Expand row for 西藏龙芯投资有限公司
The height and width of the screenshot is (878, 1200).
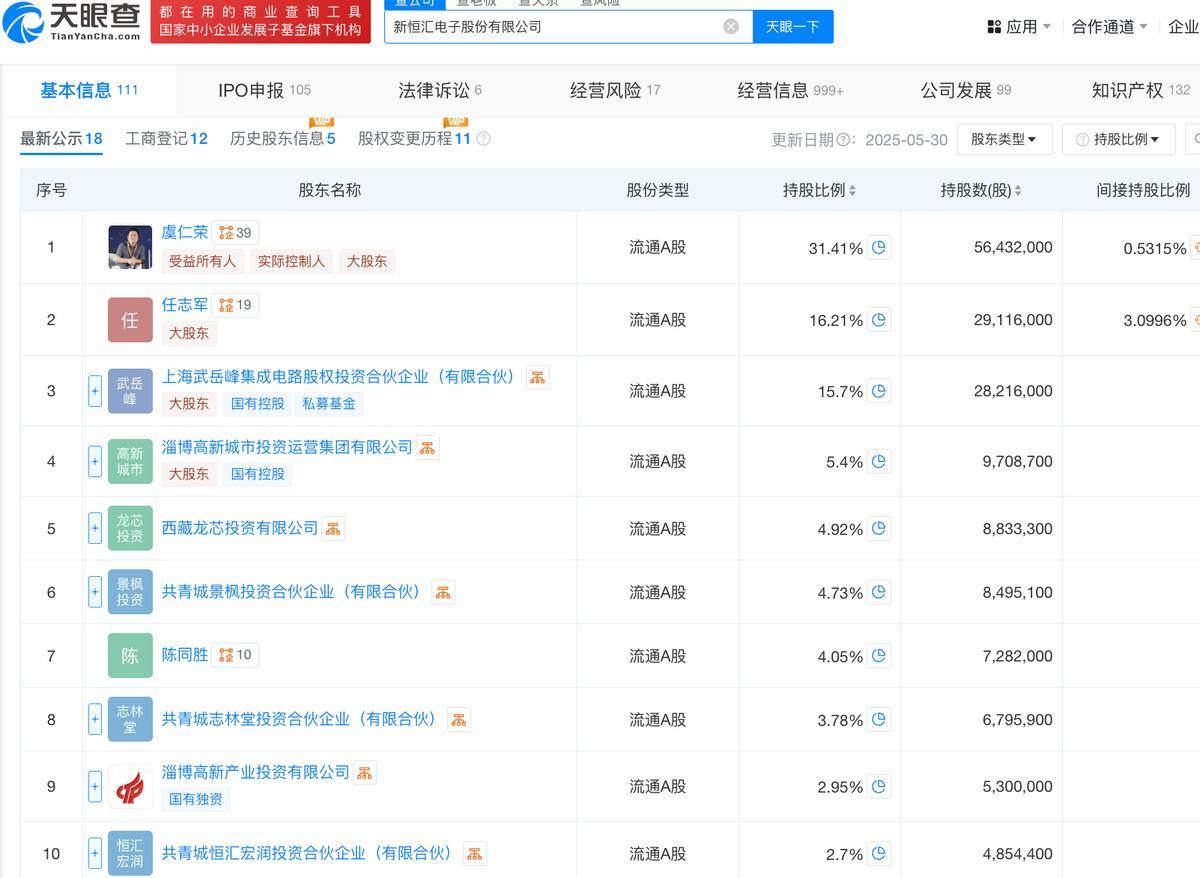(x=95, y=529)
